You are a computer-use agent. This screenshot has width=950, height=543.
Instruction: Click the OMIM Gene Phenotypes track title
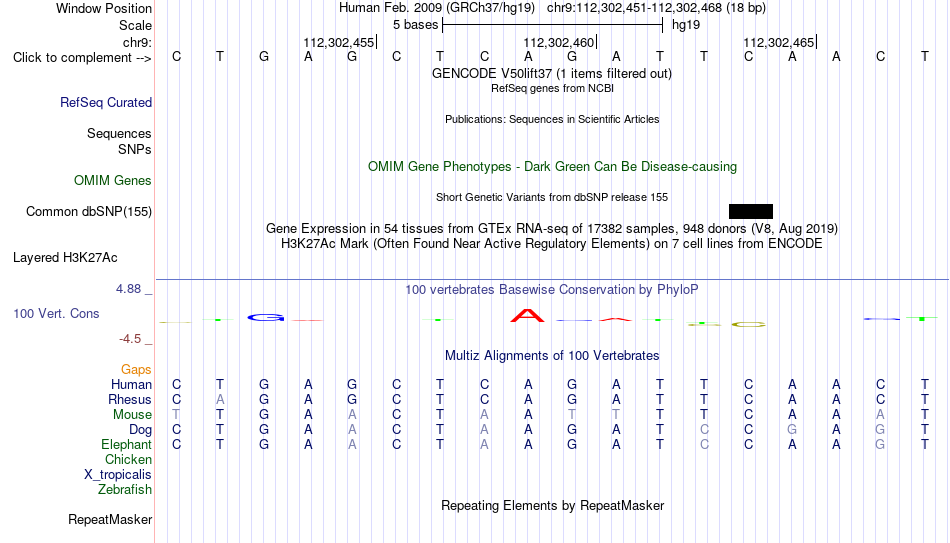click(x=552, y=167)
